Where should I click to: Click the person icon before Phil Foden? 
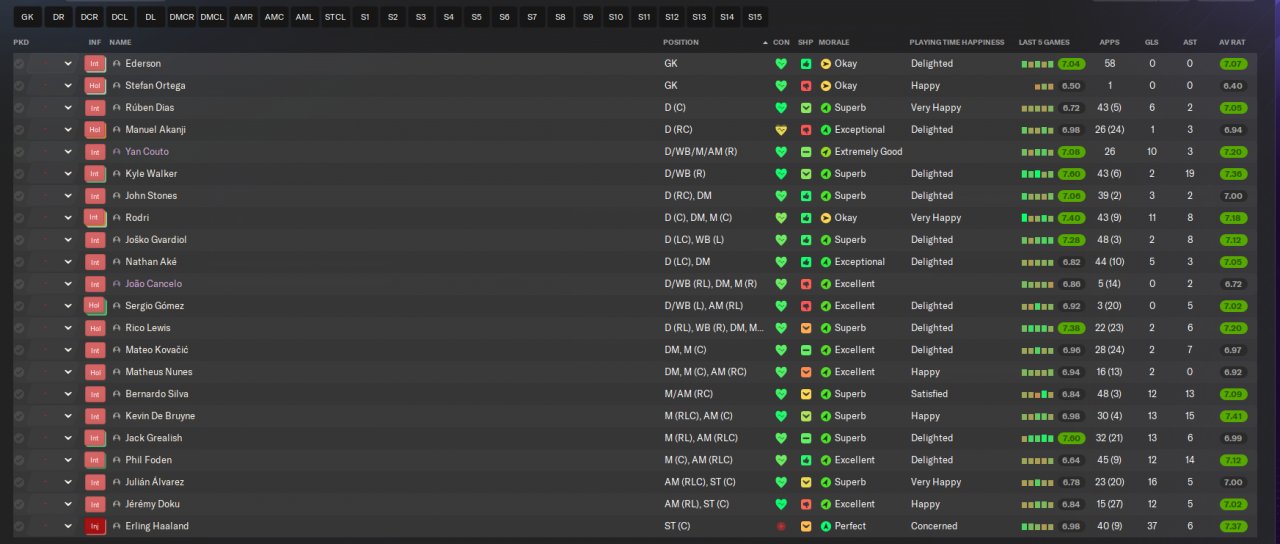pos(116,460)
